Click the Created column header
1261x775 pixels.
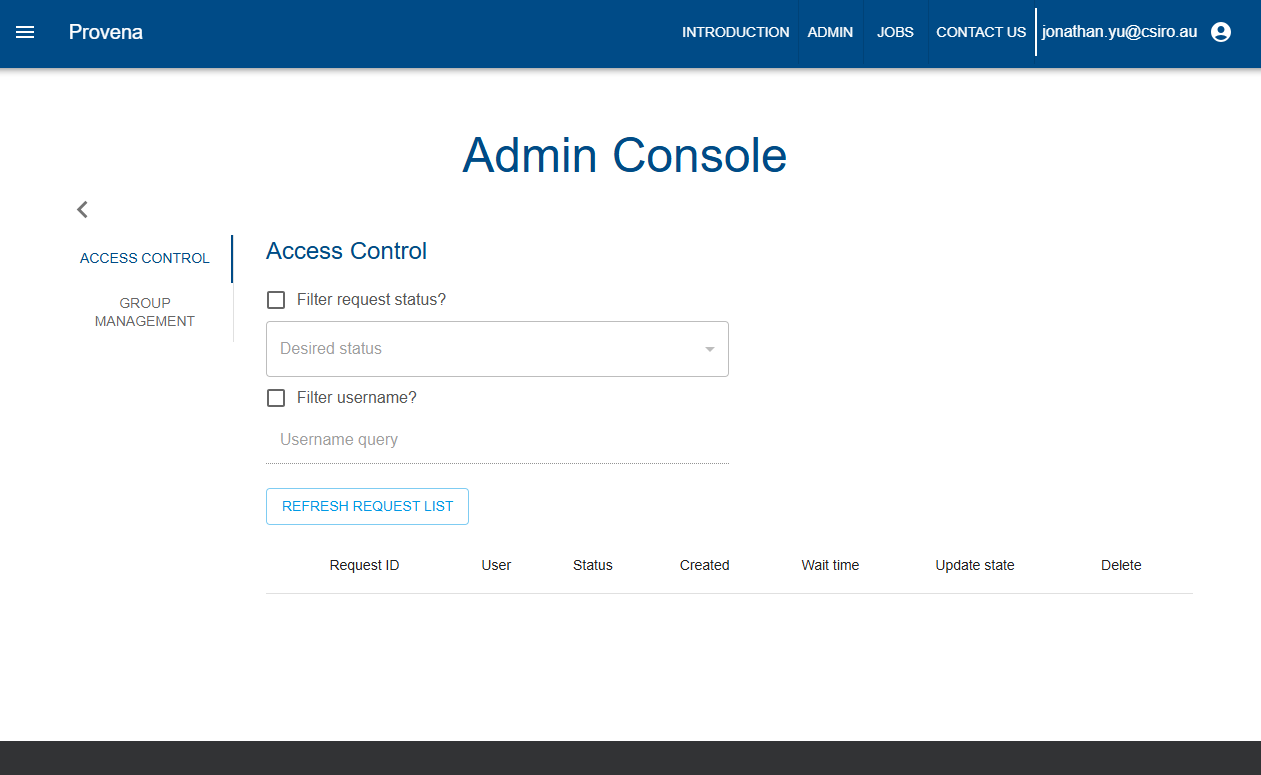pyautogui.click(x=704, y=565)
